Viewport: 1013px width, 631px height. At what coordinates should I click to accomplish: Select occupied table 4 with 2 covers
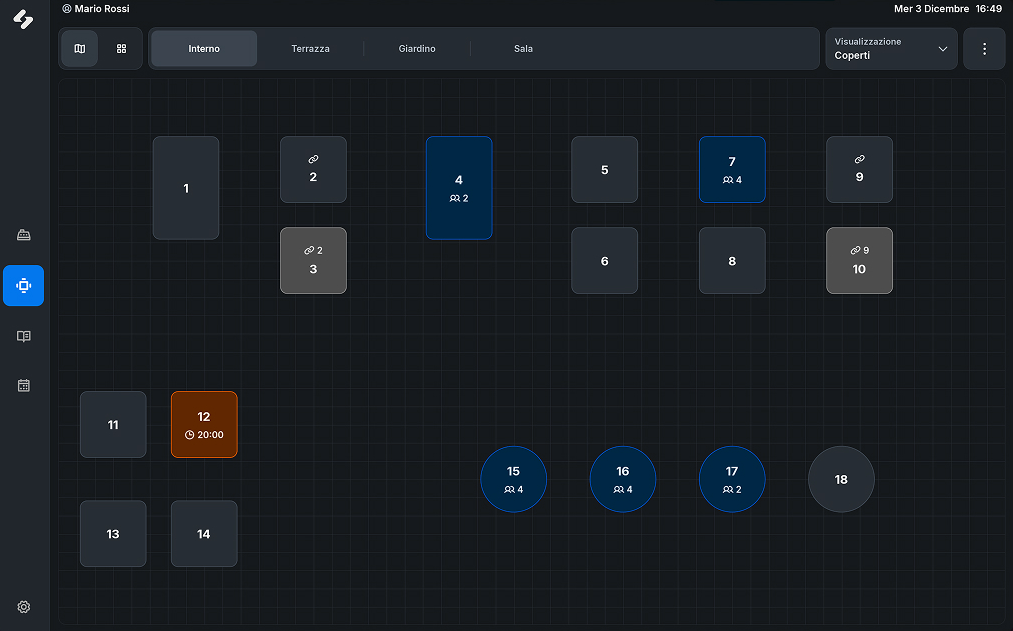459,188
